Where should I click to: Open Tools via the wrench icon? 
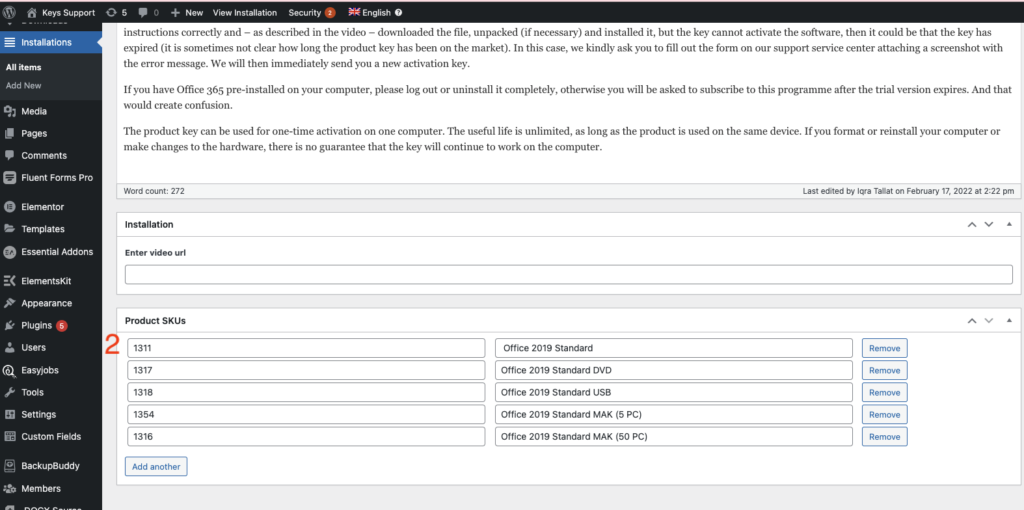point(10,392)
